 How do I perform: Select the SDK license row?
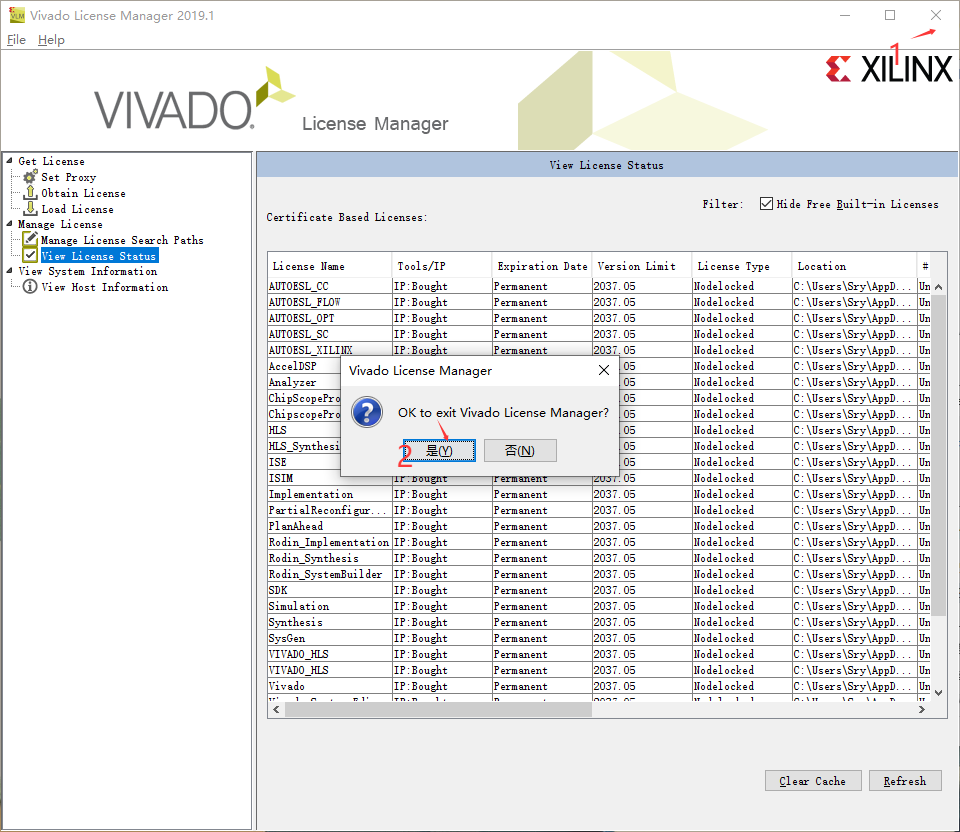coord(599,590)
